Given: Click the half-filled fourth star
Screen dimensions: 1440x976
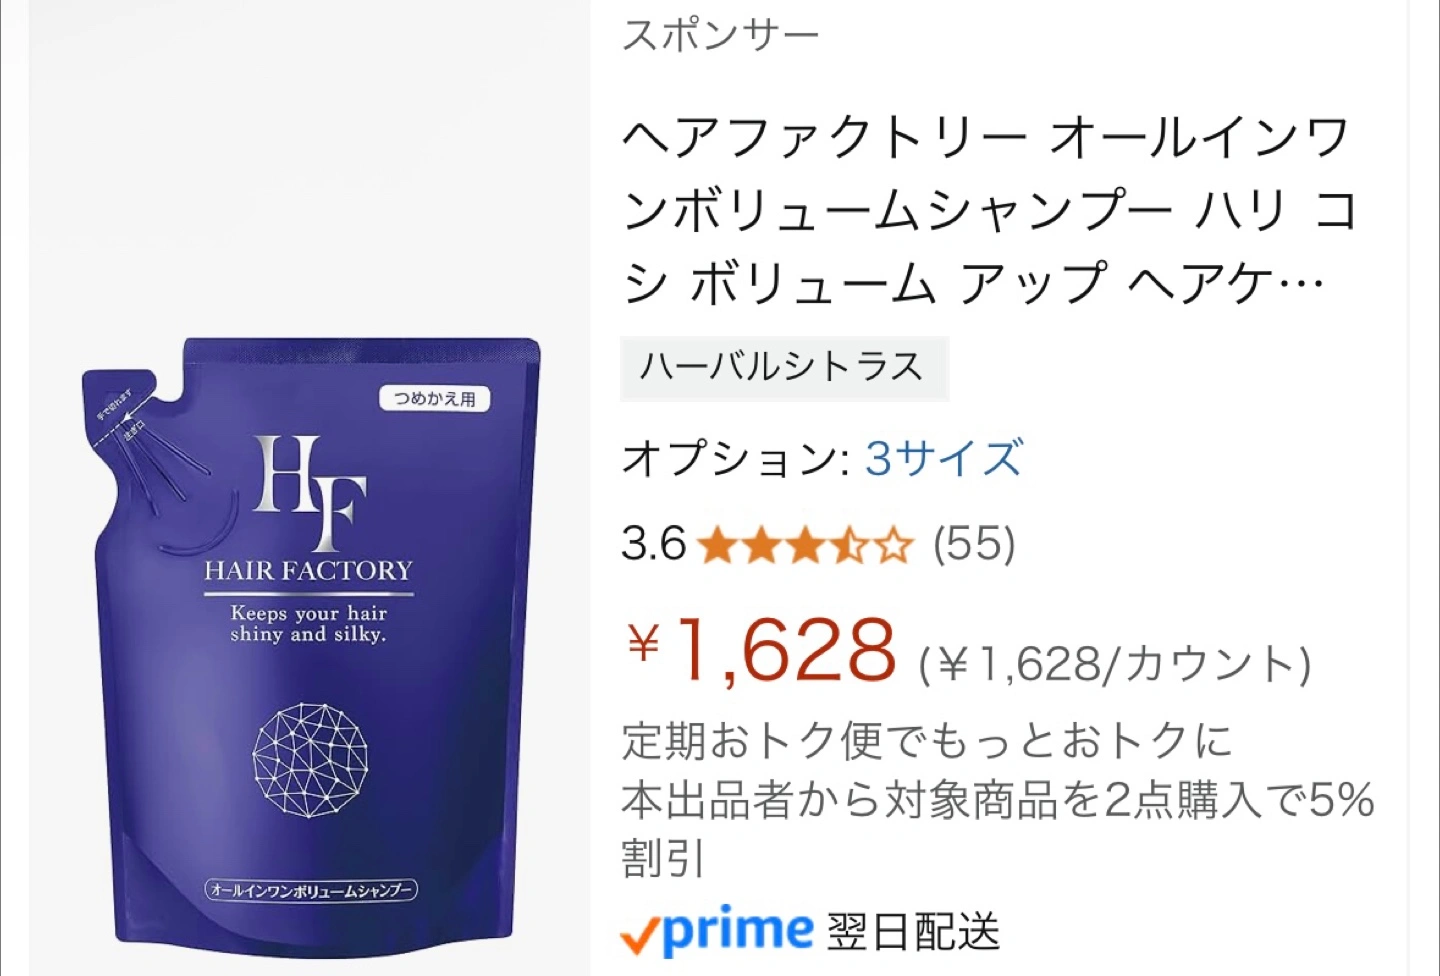Looking at the screenshot, I should (x=851, y=547).
